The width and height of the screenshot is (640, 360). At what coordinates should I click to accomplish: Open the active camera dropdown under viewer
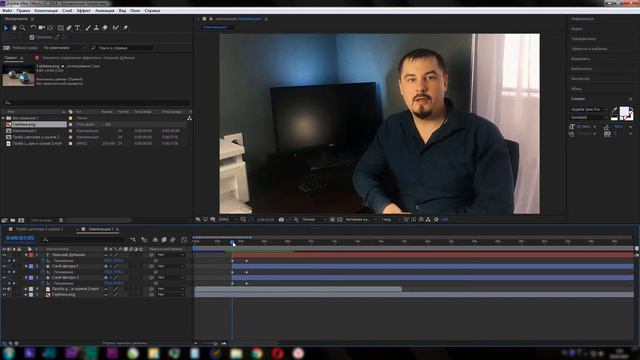[x=361, y=220]
